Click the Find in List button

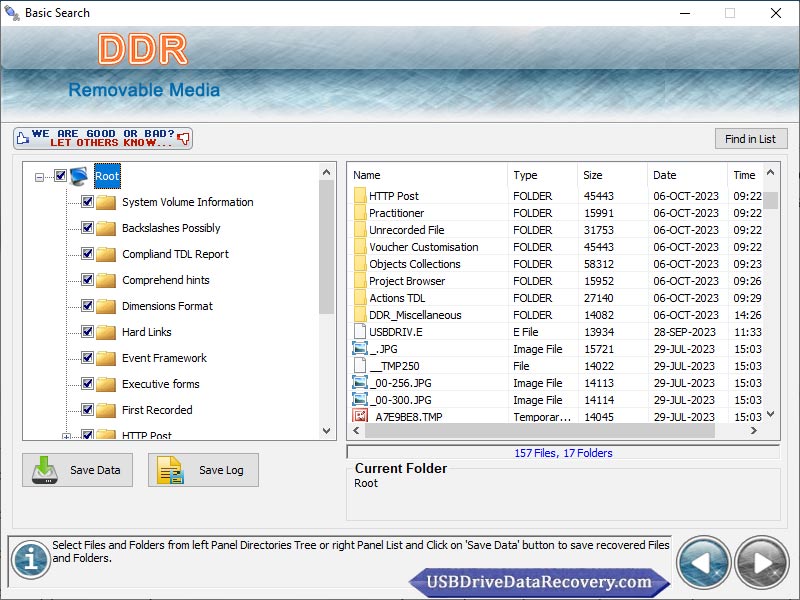point(751,139)
